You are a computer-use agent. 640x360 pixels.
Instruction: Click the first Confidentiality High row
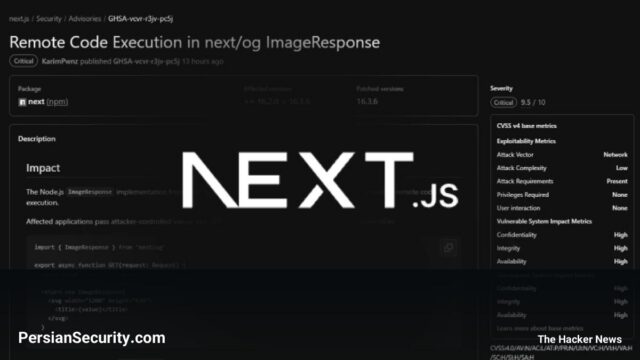(x=562, y=235)
